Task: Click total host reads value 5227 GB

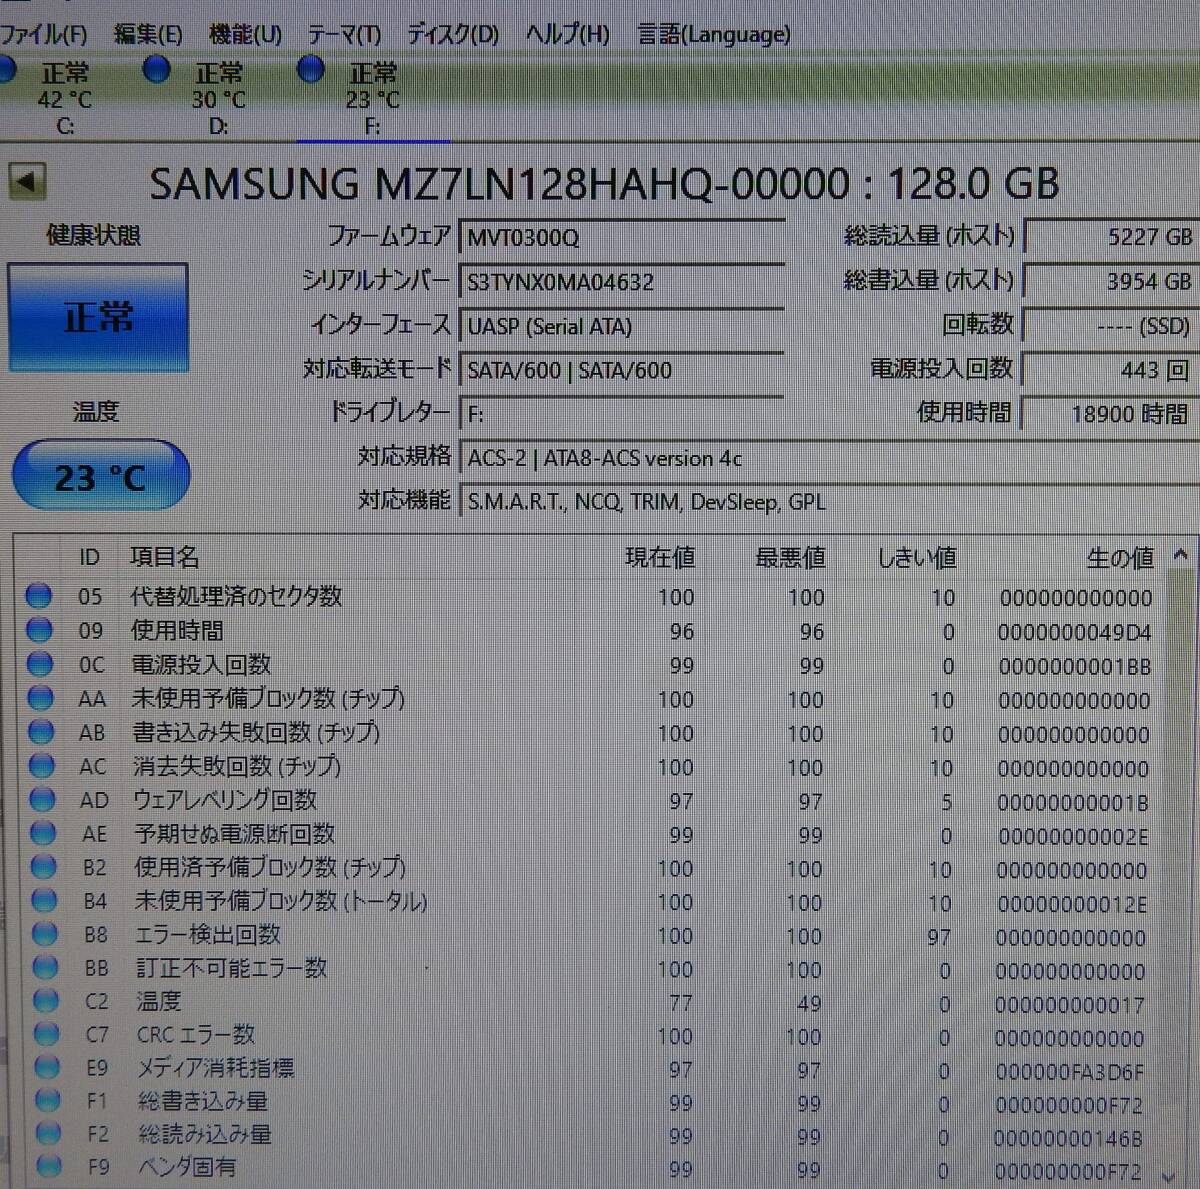Action: point(1111,237)
